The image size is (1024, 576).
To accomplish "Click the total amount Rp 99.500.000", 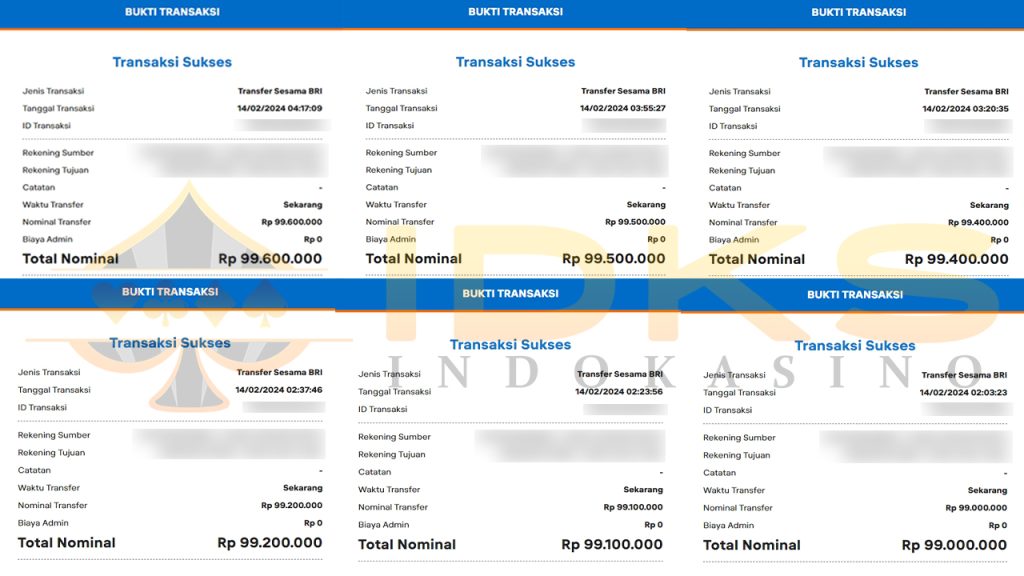I will click(x=613, y=259).
